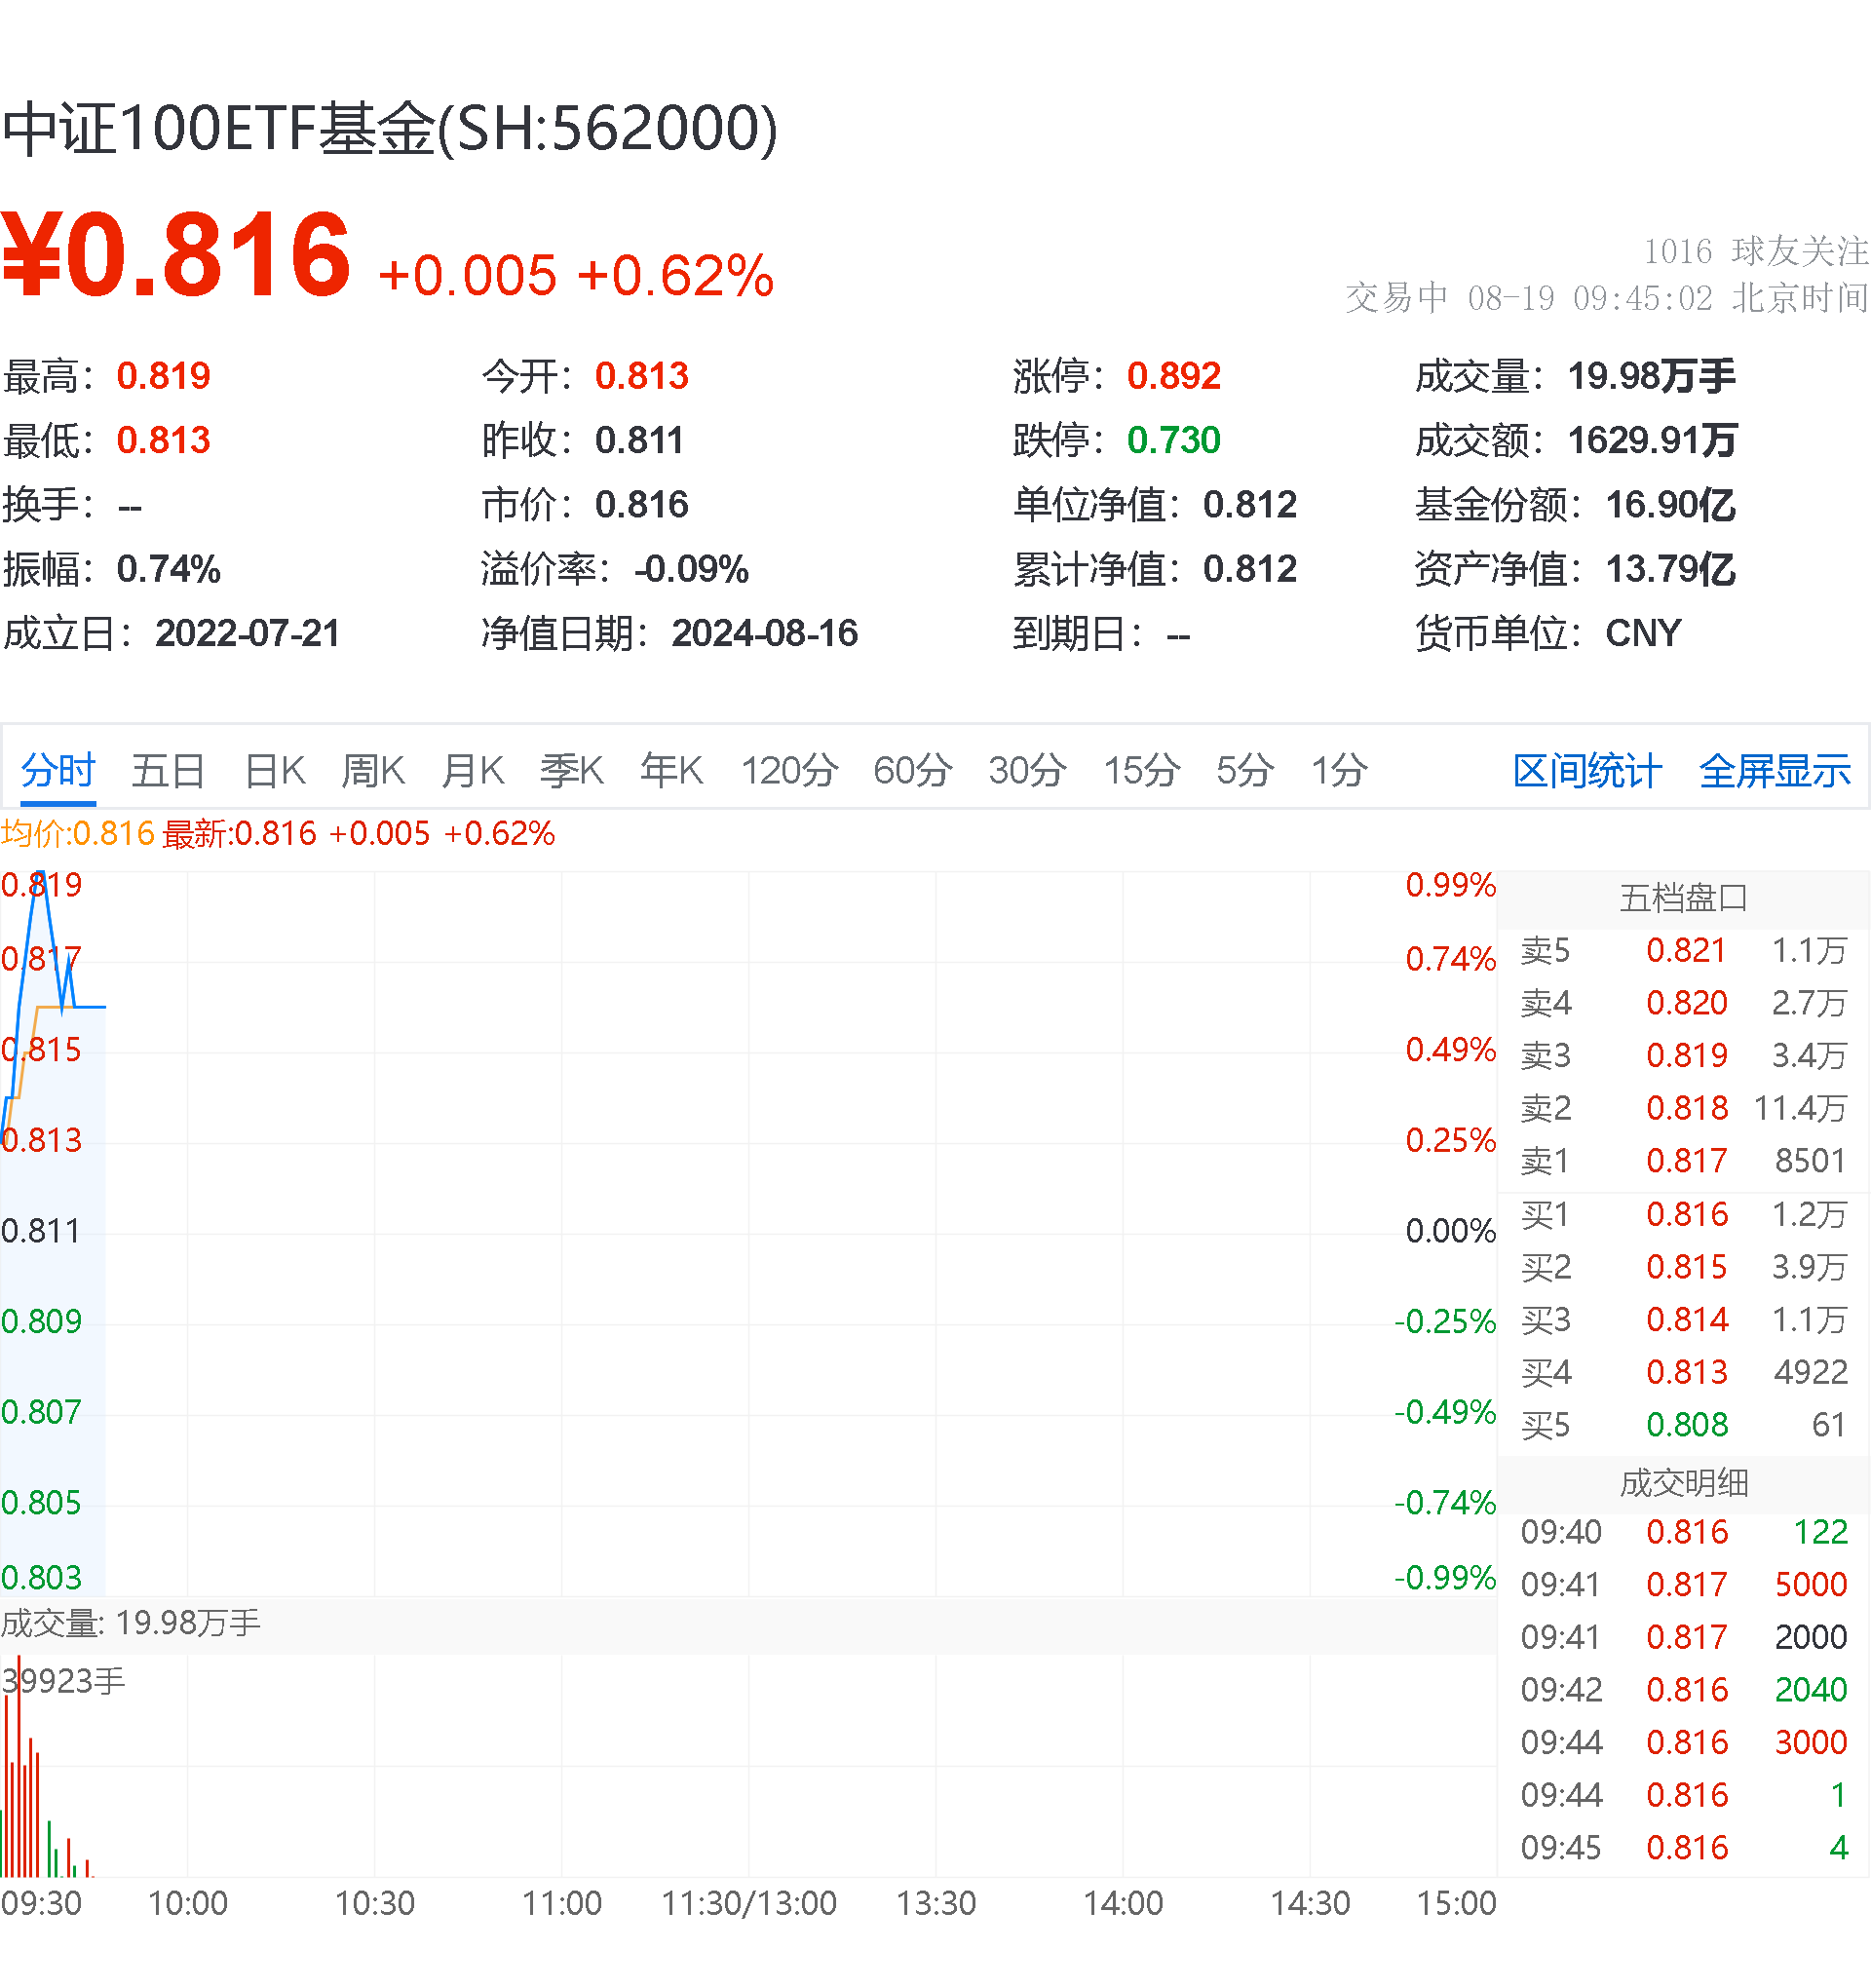Open the 月K chart tab
The image size is (1871, 1988).
(472, 771)
